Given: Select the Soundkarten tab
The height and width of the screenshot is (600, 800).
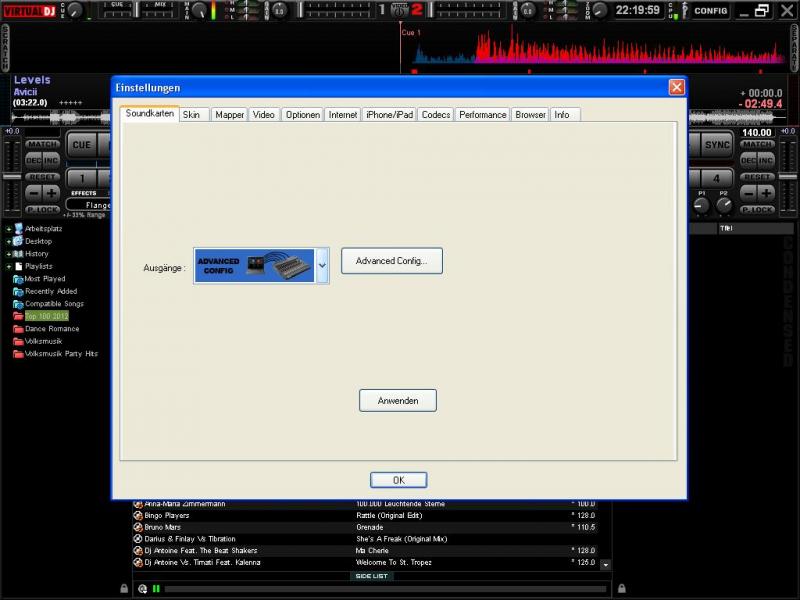Looking at the screenshot, I should pyautogui.click(x=149, y=113).
